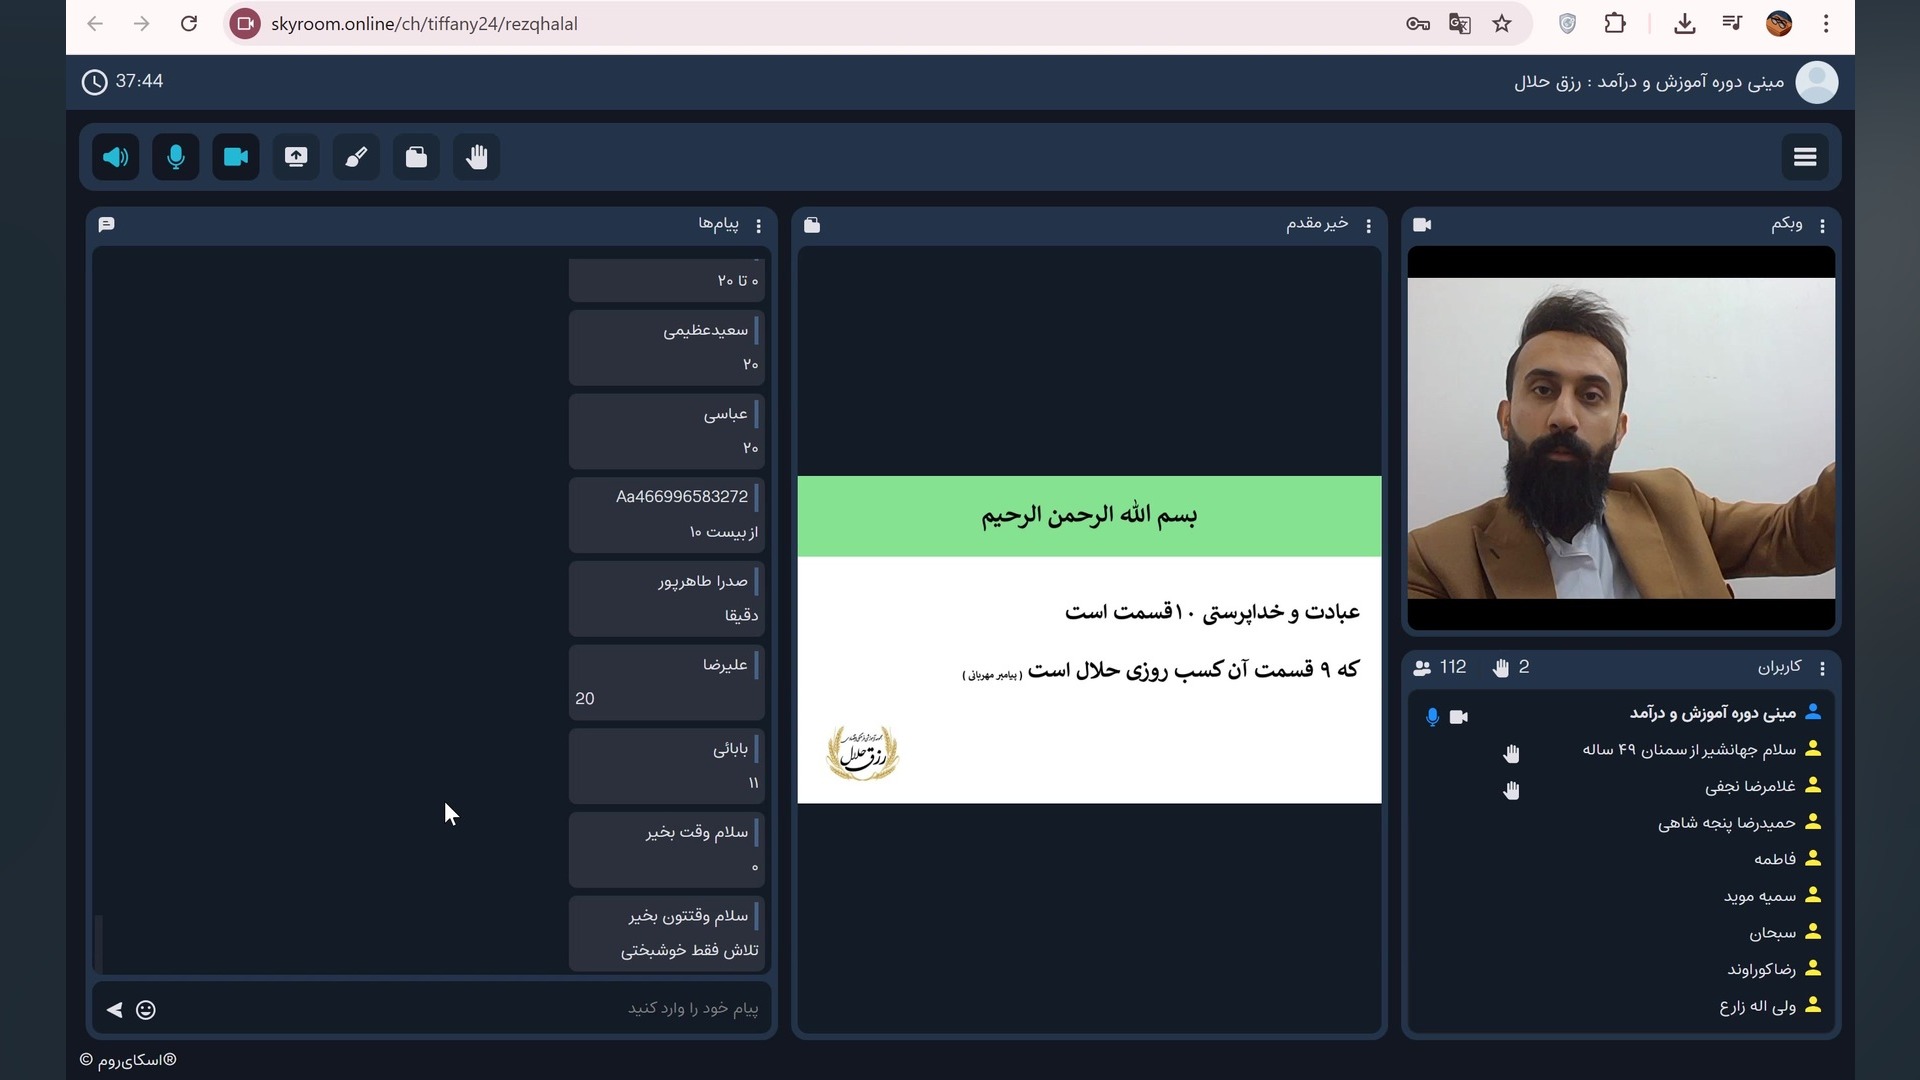The height and width of the screenshot is (1080, 1920).
Task: Click the presenter's camera indicator in the user list
Action: (x=1459, y=717)
